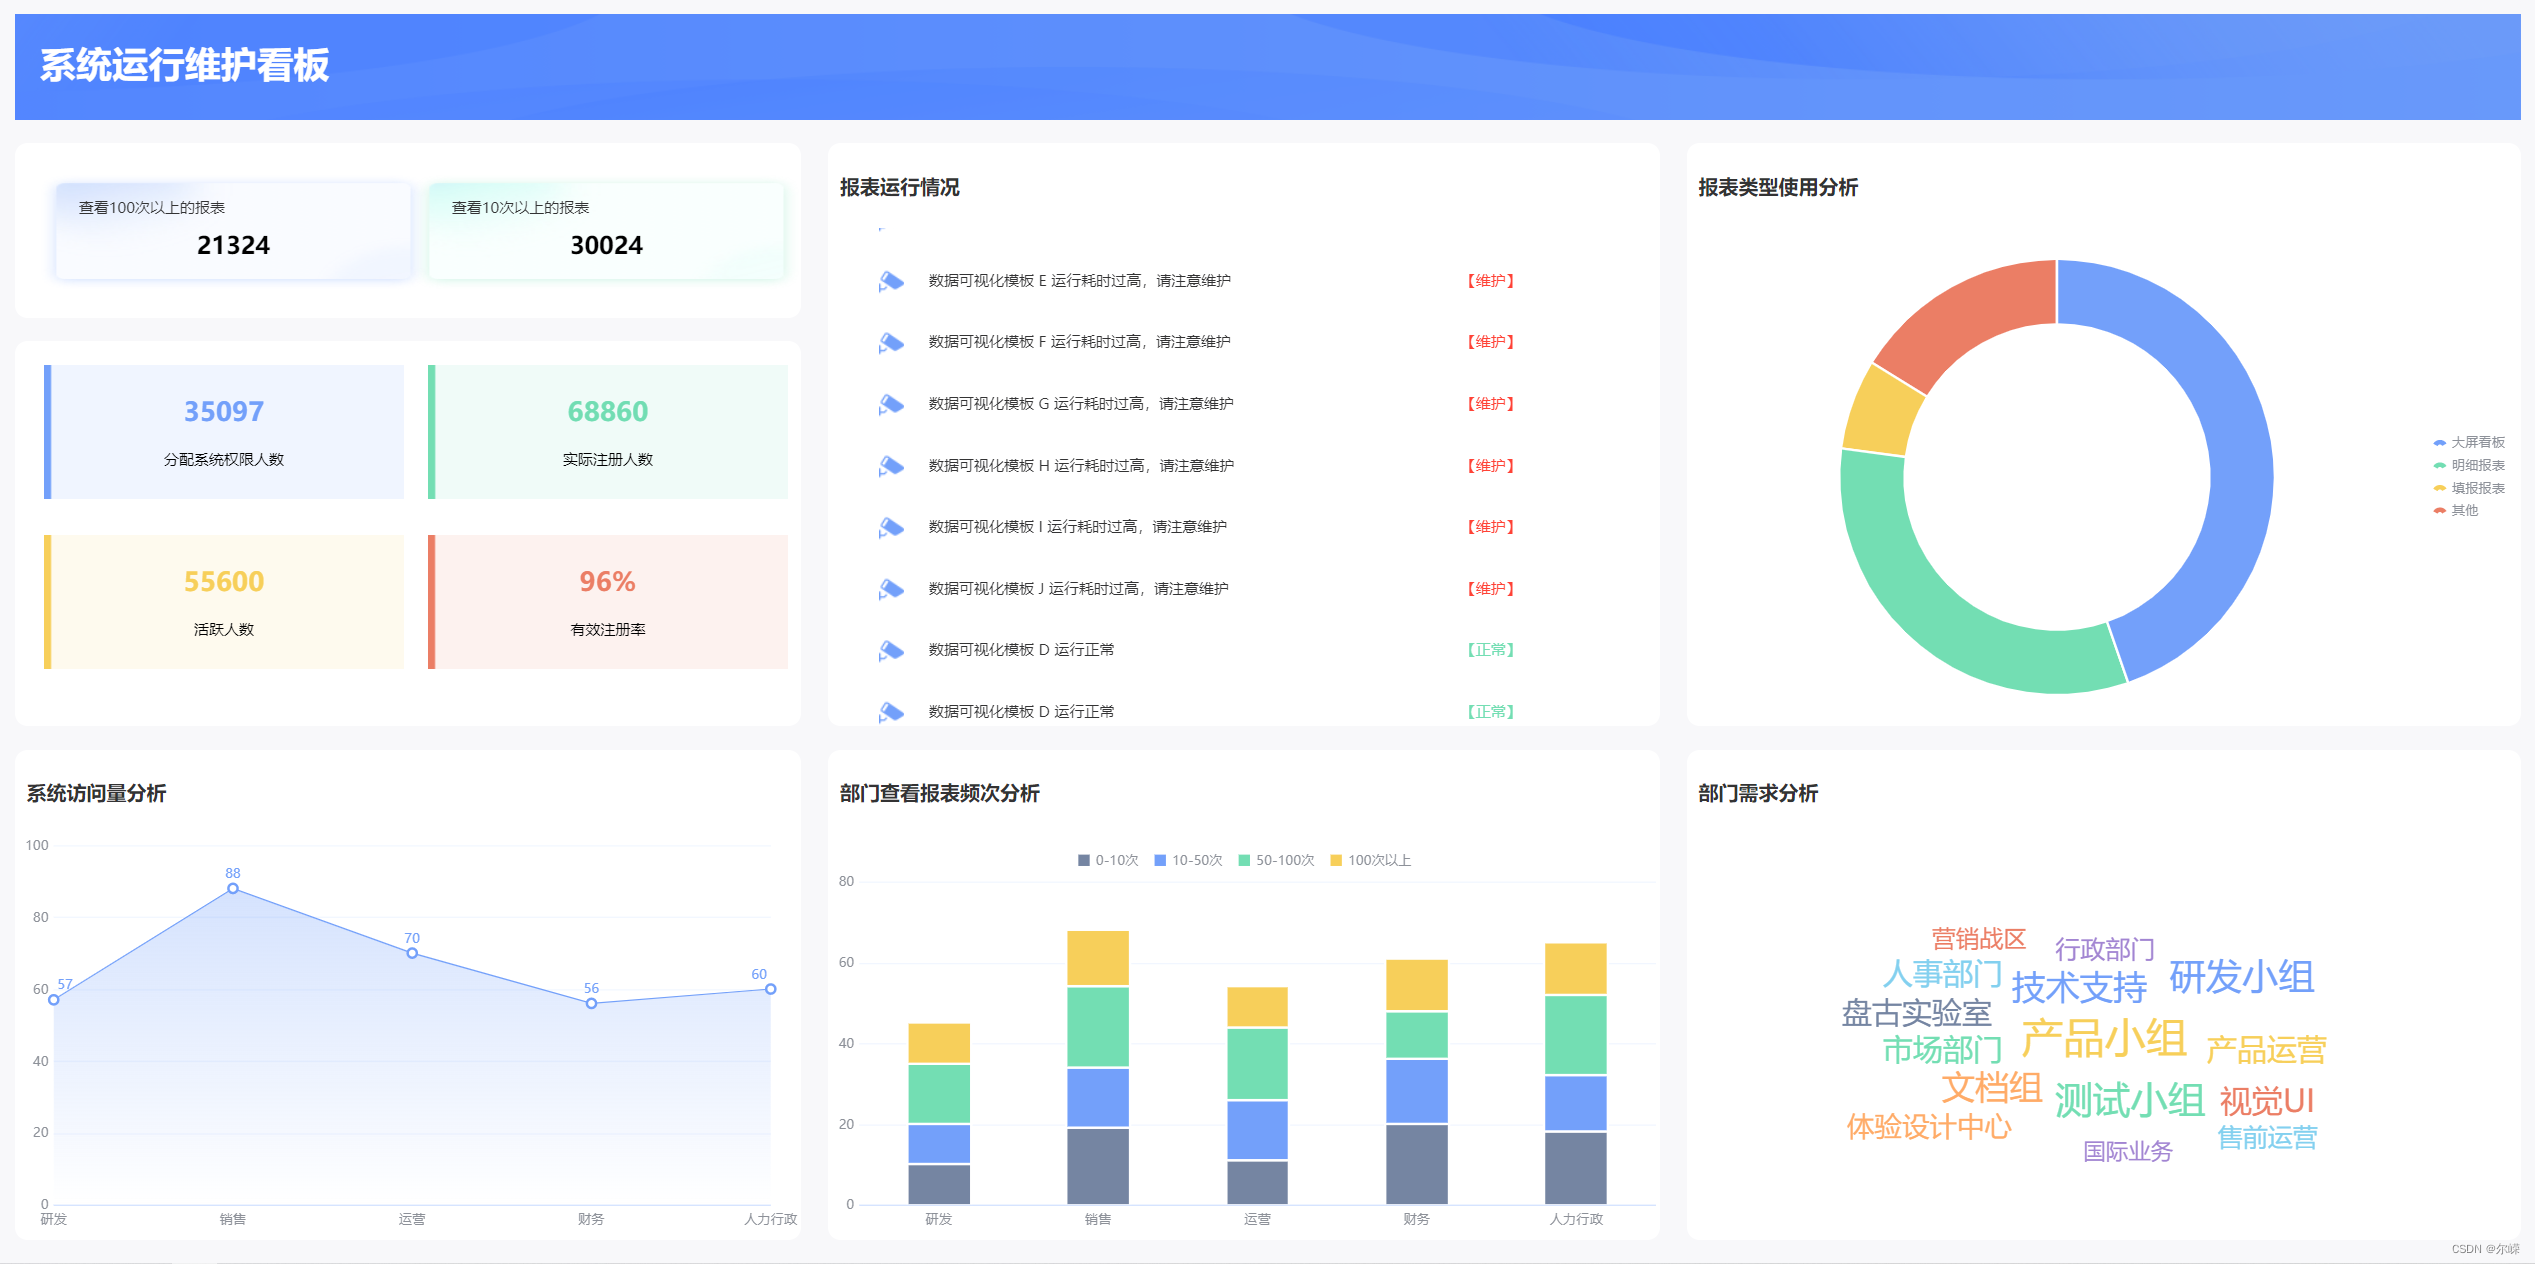Click the flag icon beside template E row

[890, 282]
